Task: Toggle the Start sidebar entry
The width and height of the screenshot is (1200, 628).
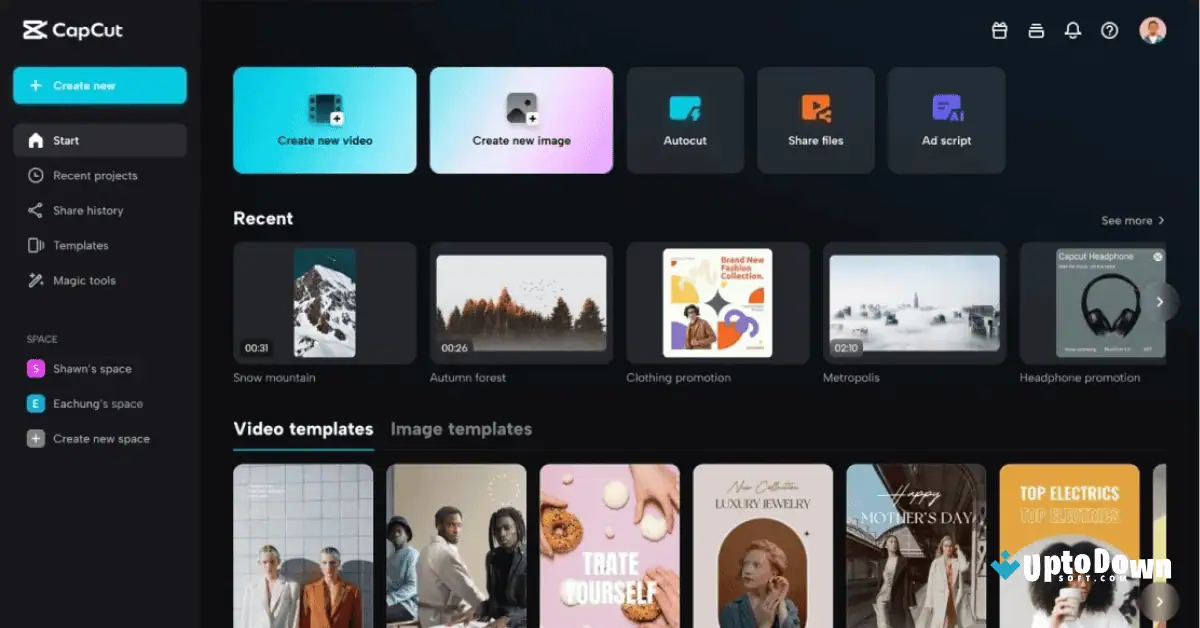Action: pos(98,140)
